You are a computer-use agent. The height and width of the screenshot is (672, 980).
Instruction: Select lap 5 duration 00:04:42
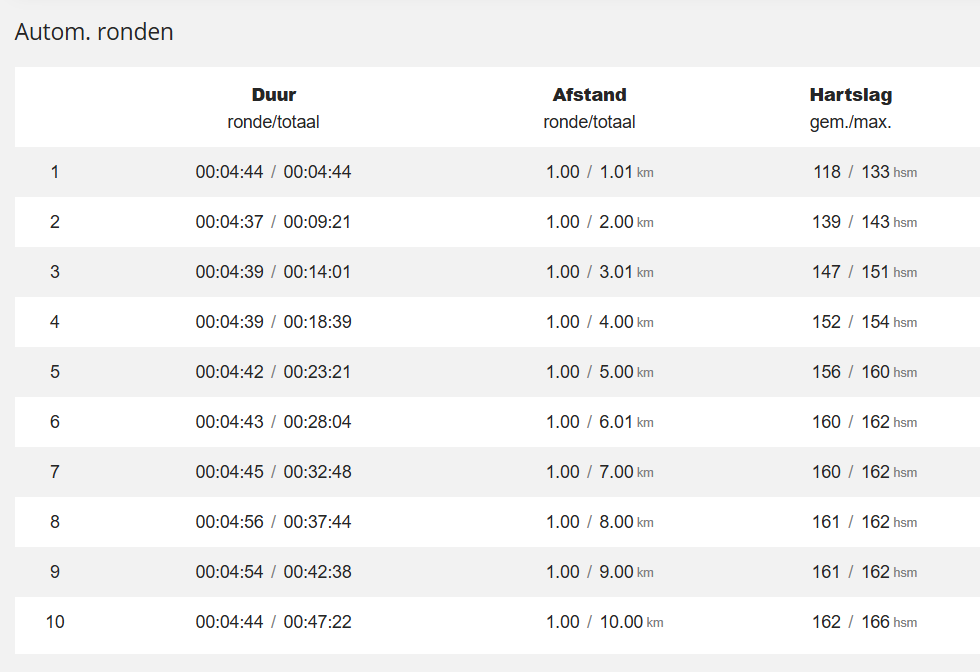coord(229,372)
